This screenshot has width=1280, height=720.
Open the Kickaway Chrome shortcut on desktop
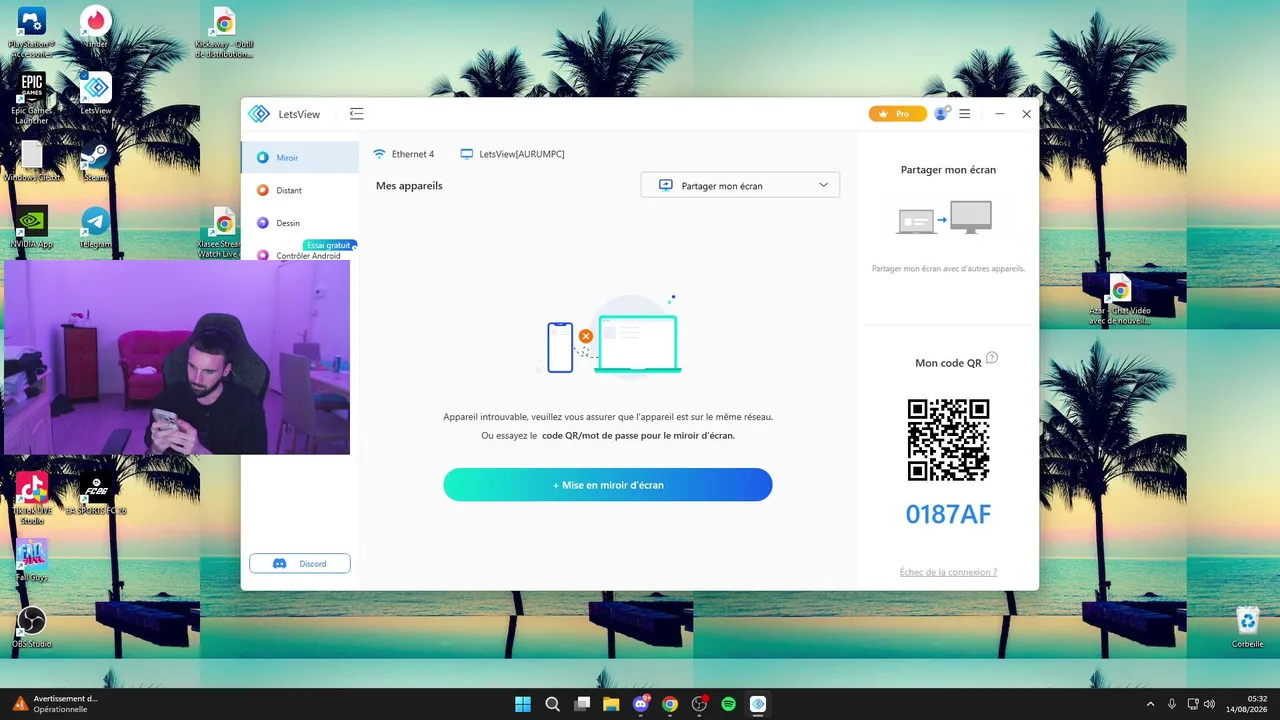(x=224, y=31)
